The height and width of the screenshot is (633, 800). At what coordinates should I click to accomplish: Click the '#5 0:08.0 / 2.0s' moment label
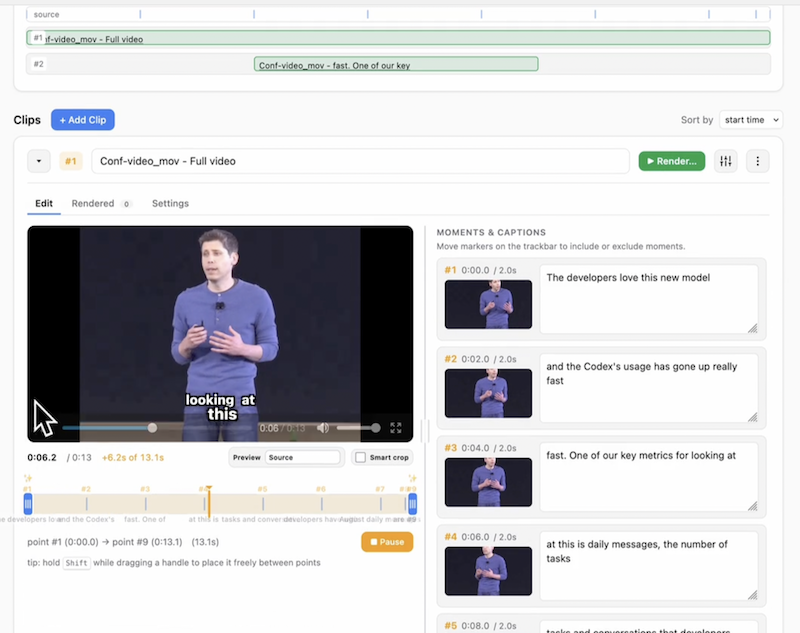point(480,626)
